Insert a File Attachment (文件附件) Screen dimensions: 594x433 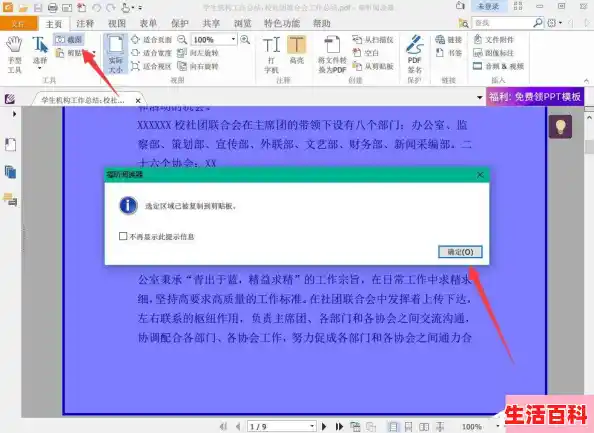tap(494, 39)
